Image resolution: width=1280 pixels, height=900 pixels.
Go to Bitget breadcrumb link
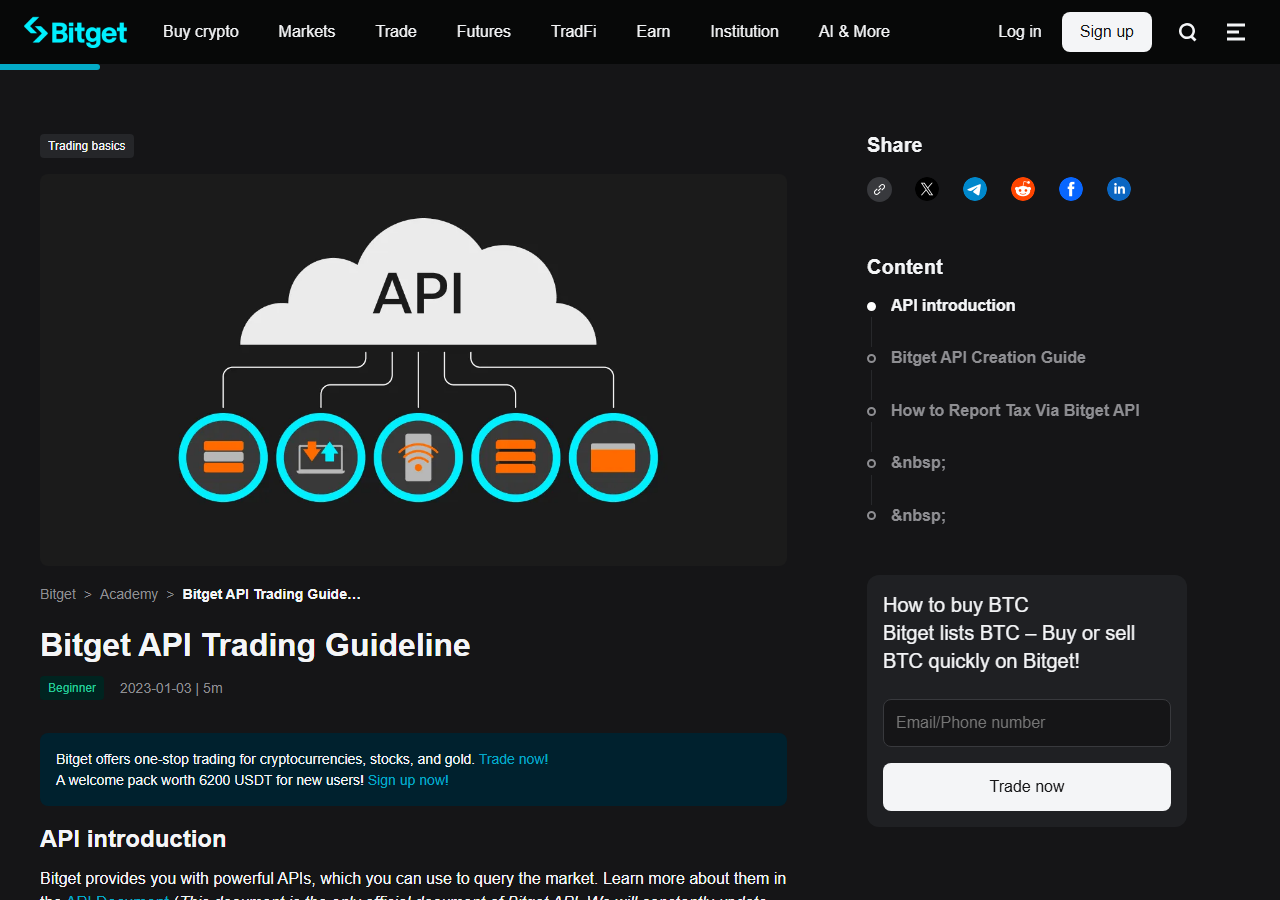tap(58, 594)
